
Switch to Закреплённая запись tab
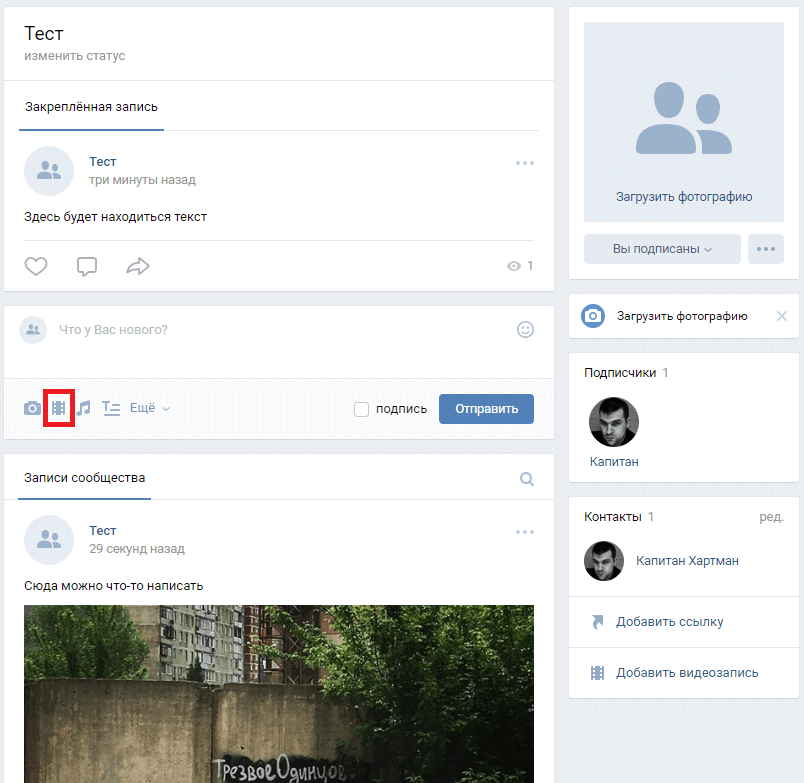point(91,107)
